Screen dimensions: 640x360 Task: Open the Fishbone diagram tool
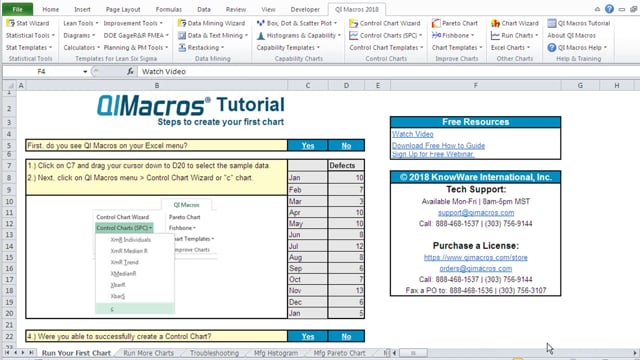pos(453,36)
